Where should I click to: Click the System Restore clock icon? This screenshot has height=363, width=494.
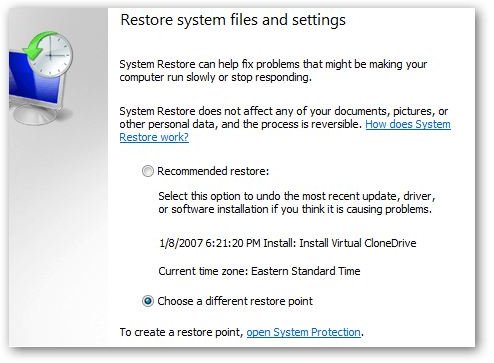(x=50, y=53)
